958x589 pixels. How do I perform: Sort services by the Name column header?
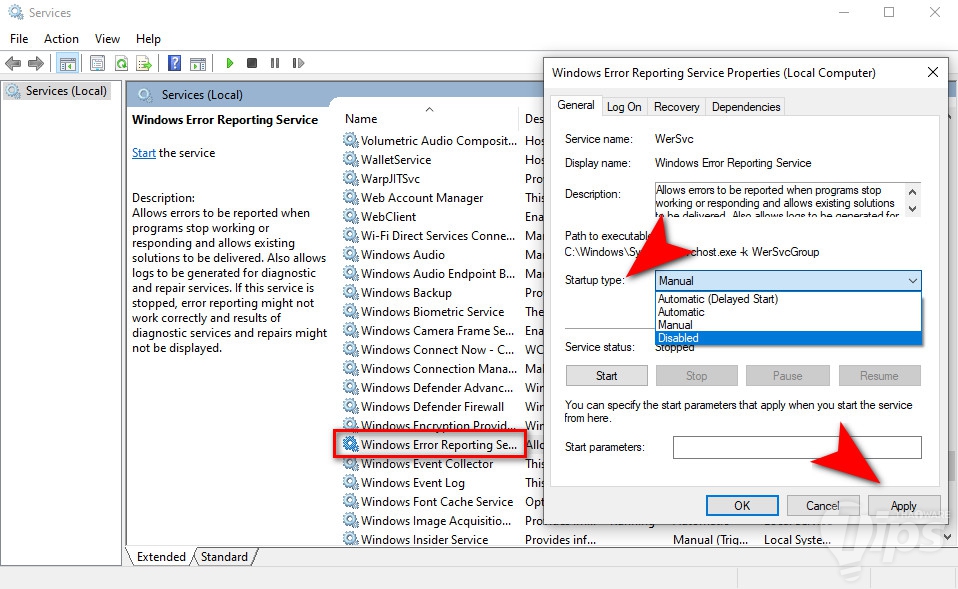[x=430, y=119]
